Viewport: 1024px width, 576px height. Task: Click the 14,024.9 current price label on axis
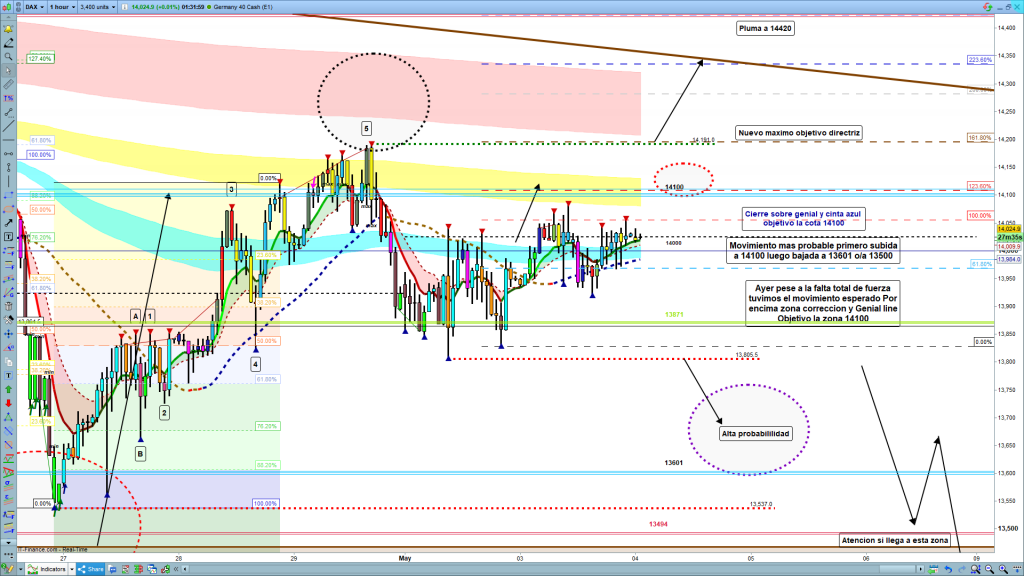[x=1008, y=229]
